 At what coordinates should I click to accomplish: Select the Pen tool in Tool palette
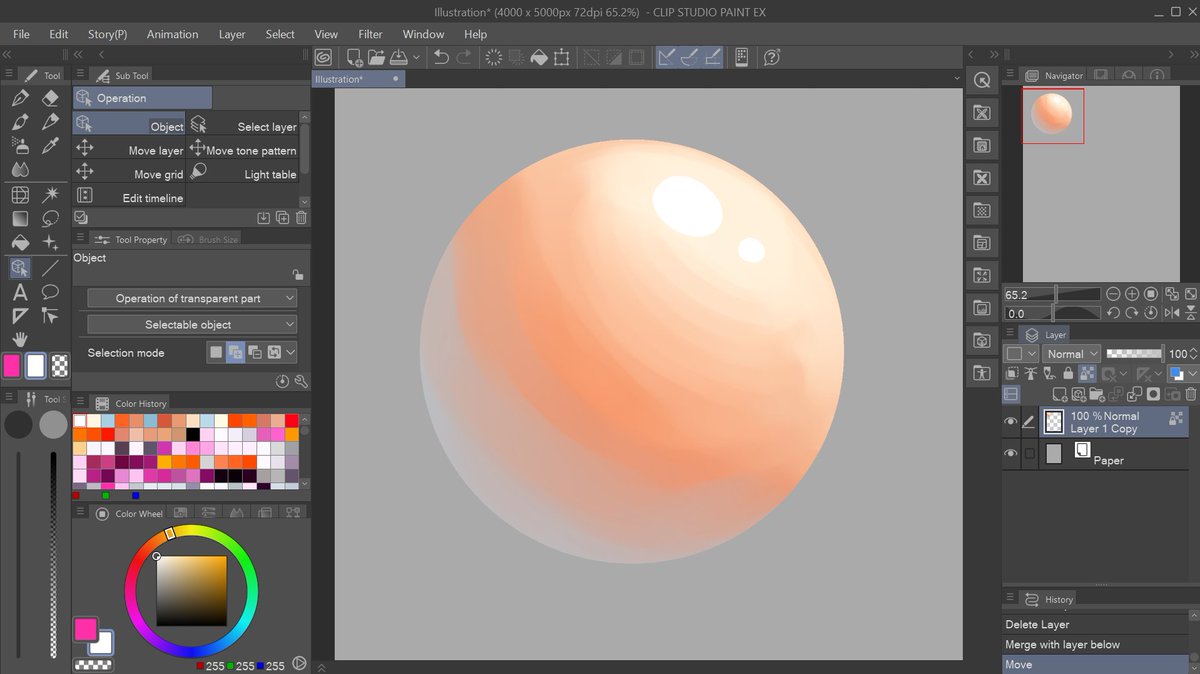coord(19,98)
